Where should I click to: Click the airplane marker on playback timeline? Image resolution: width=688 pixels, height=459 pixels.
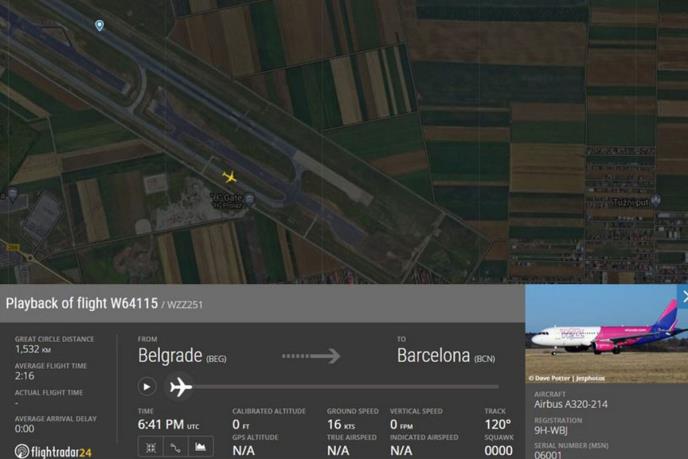(180, 387)
